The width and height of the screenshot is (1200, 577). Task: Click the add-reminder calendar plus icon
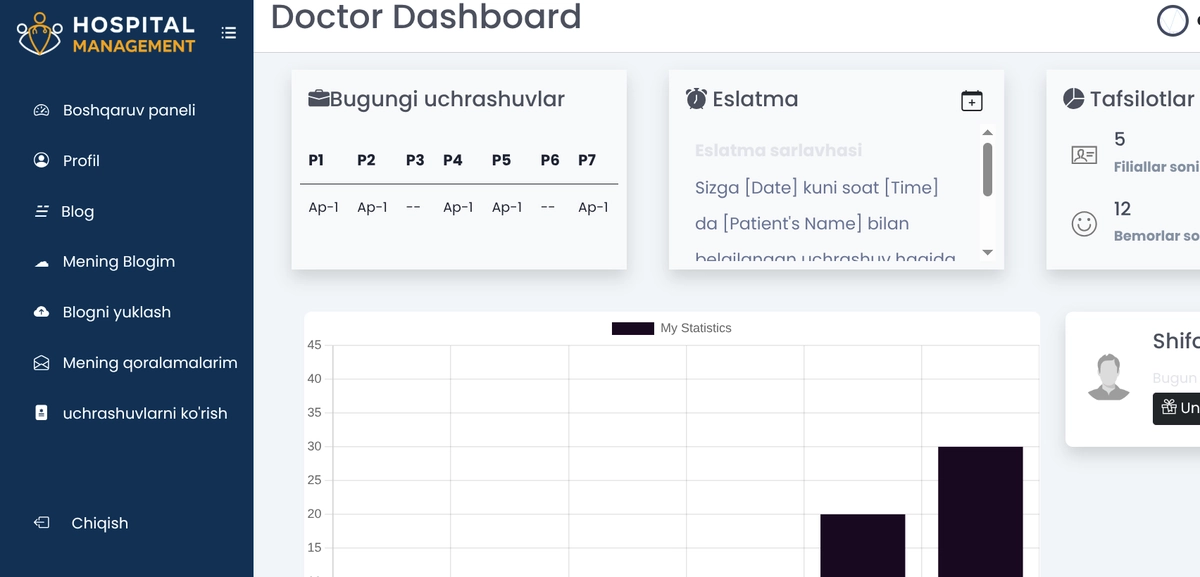click(971, 100)
